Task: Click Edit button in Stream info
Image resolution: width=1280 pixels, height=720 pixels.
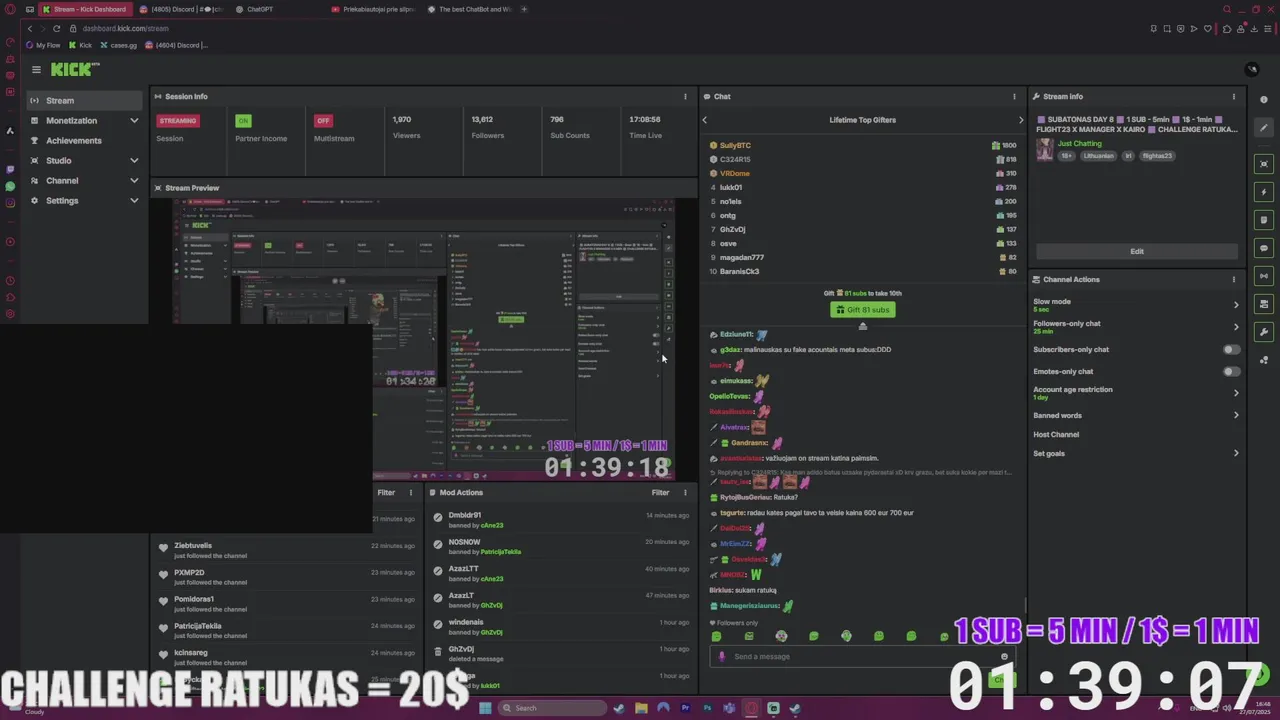Action: (1137, 252)
